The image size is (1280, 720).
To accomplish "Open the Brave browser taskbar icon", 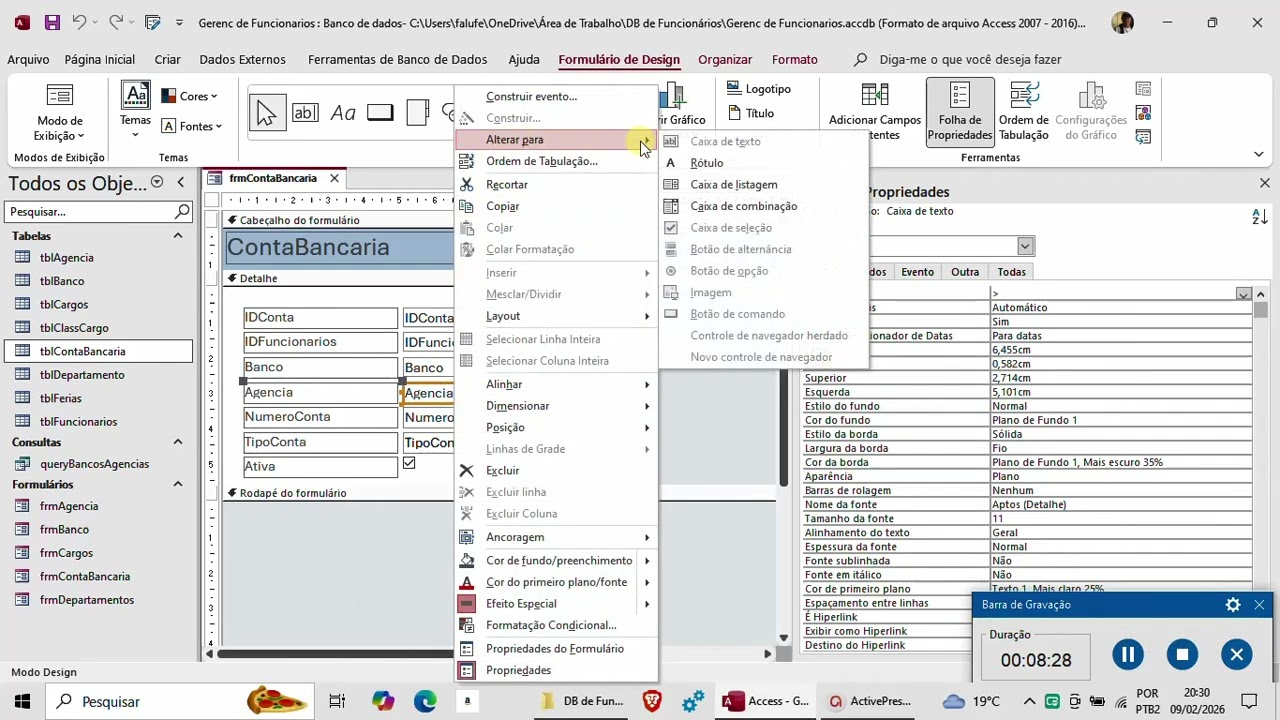I will [x=652, y=701].
